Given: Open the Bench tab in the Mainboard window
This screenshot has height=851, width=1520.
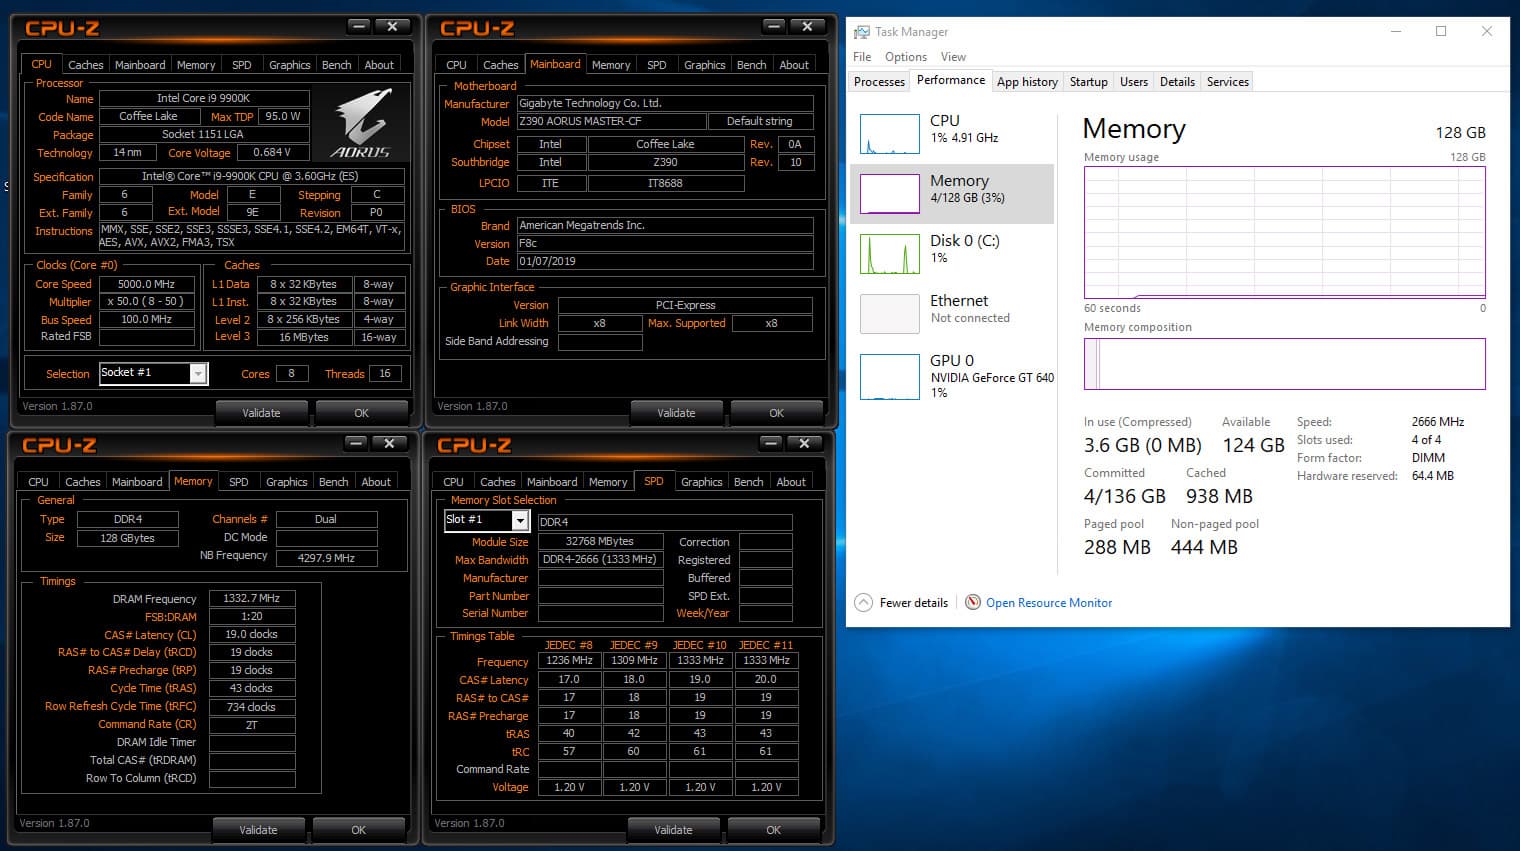Looking at the screenshot, I should (x=751, y=65).
